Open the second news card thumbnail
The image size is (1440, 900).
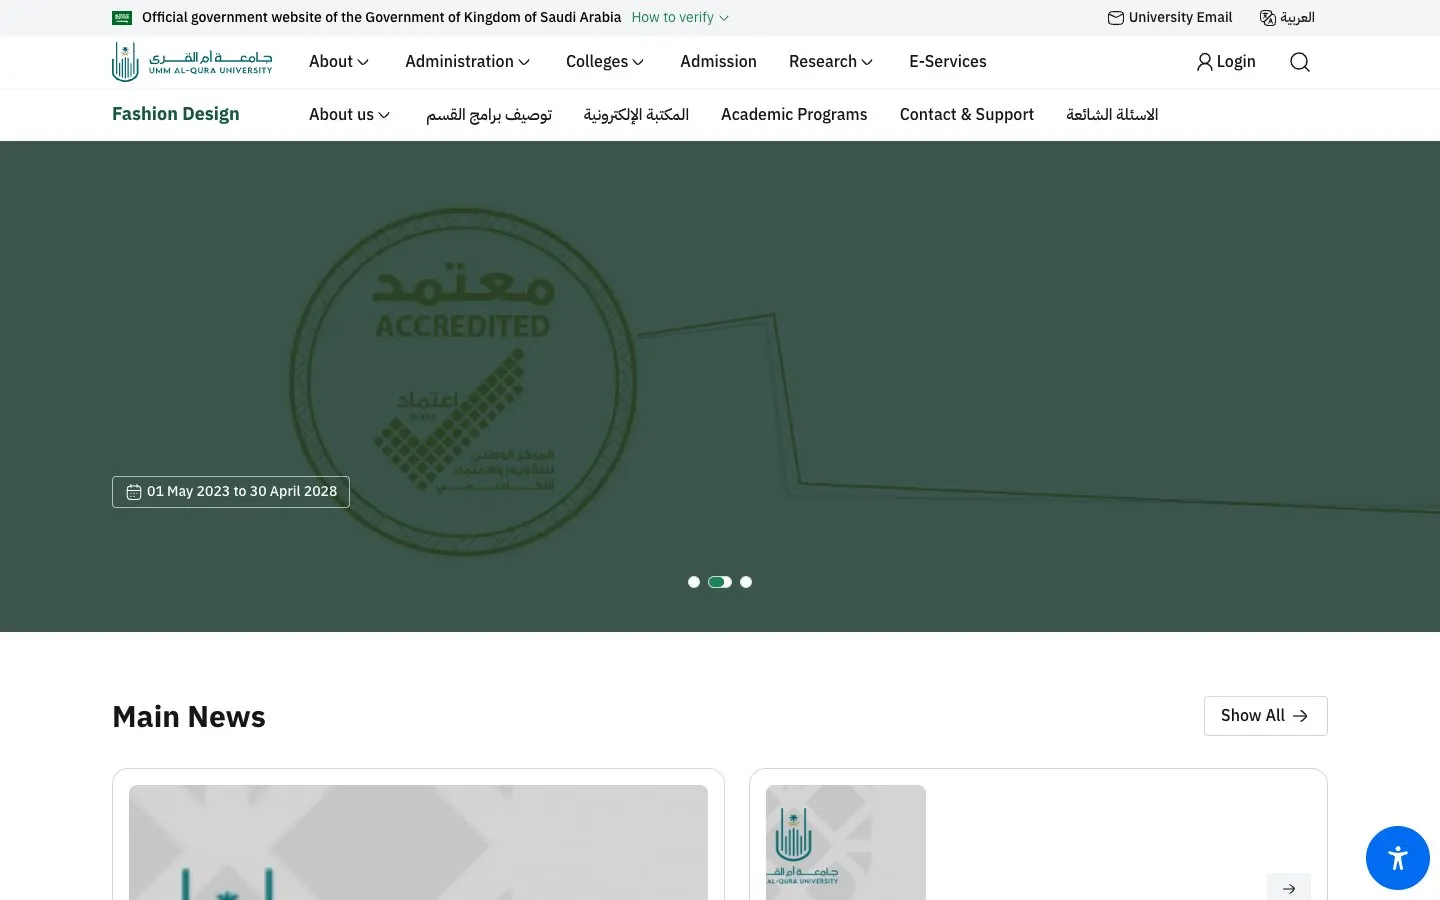pos(846,842)
